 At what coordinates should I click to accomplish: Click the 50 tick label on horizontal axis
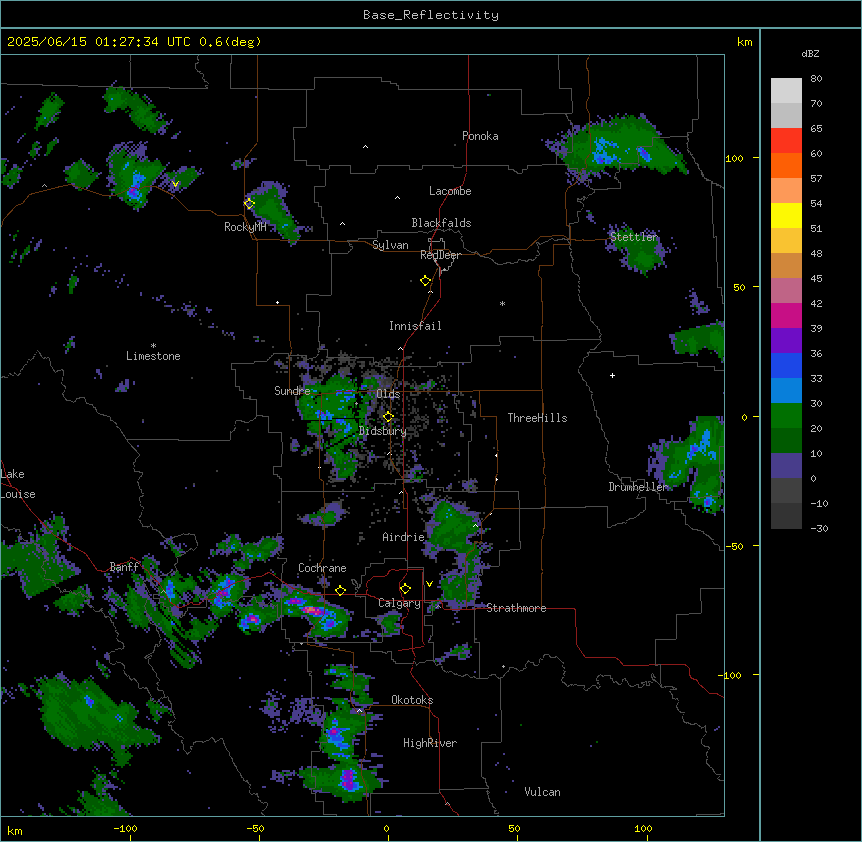pos(514,828)
